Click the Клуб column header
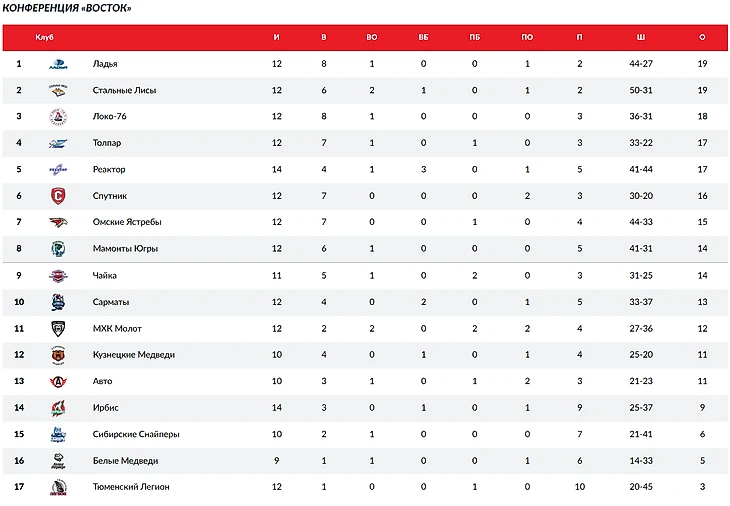Screen dimensions: 730x506 point(44,38)
